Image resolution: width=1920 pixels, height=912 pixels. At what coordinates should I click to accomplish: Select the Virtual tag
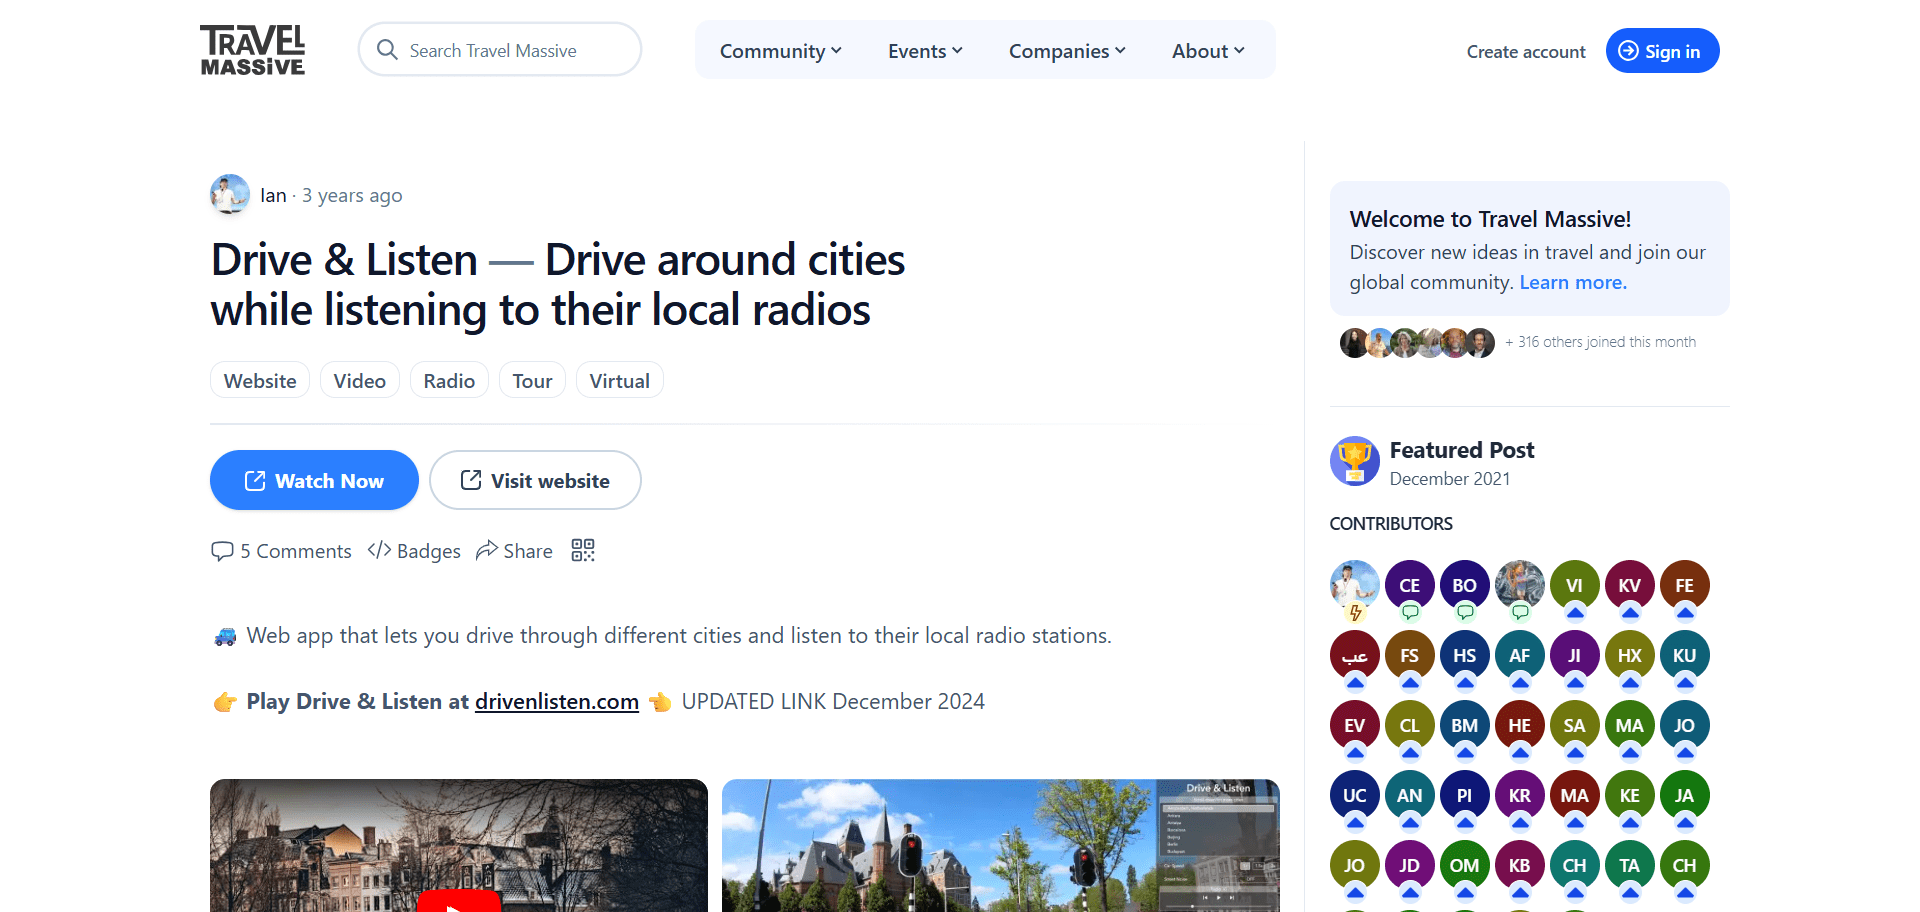pyautogui.click(x=619, y=381)
